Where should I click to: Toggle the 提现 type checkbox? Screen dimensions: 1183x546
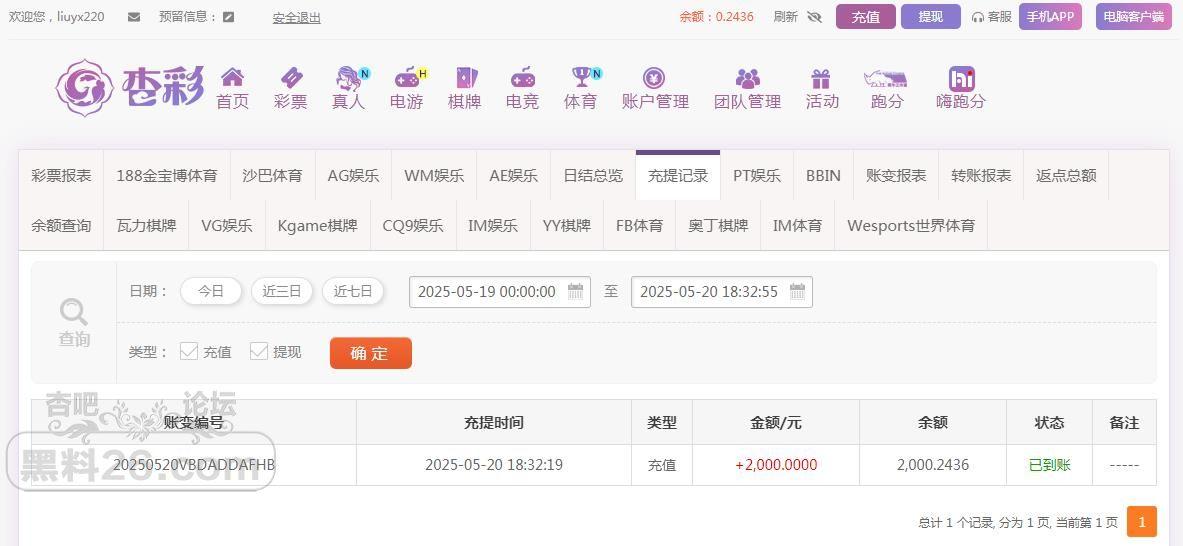click(x=259, y=351)
